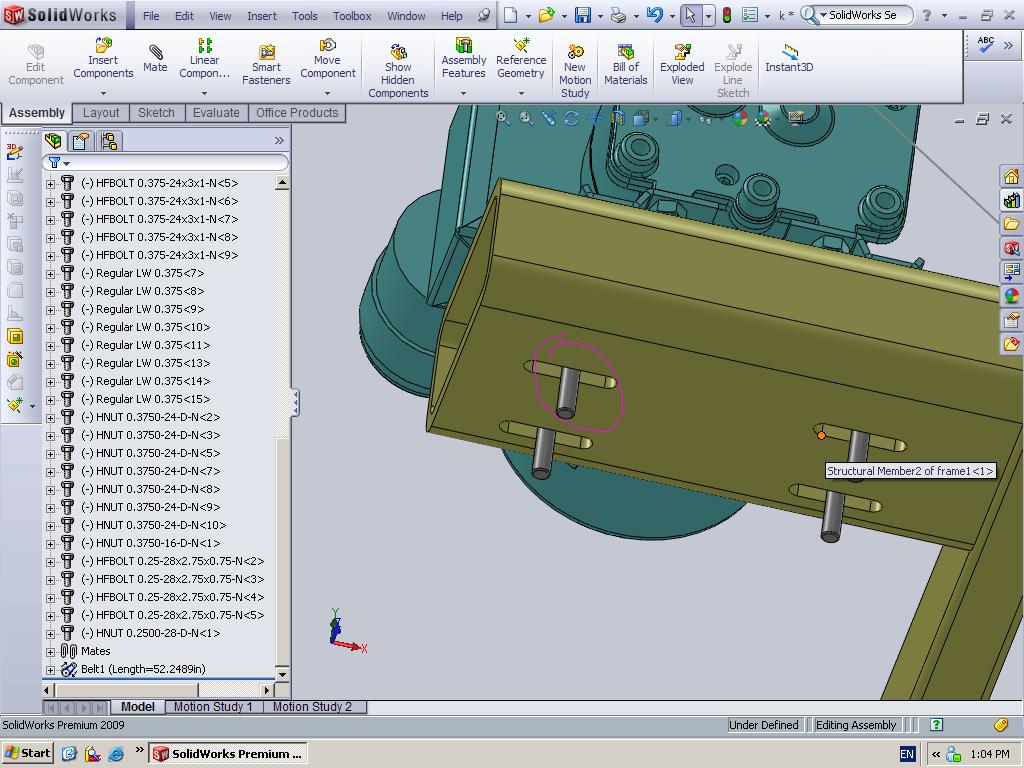Open the Reference Geometry dropdown arrow
Image resolution: width=1024 pixels, height=768 pixels.
[x=521, y=93]
